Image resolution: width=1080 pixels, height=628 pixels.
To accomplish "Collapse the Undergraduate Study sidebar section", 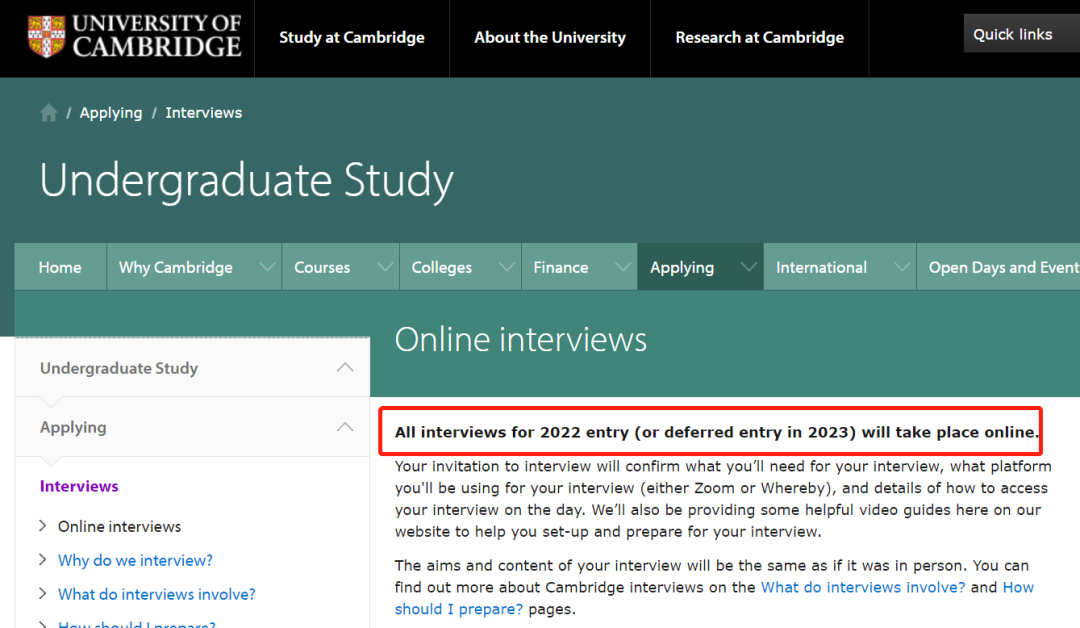I will click(x=345, y=368).
